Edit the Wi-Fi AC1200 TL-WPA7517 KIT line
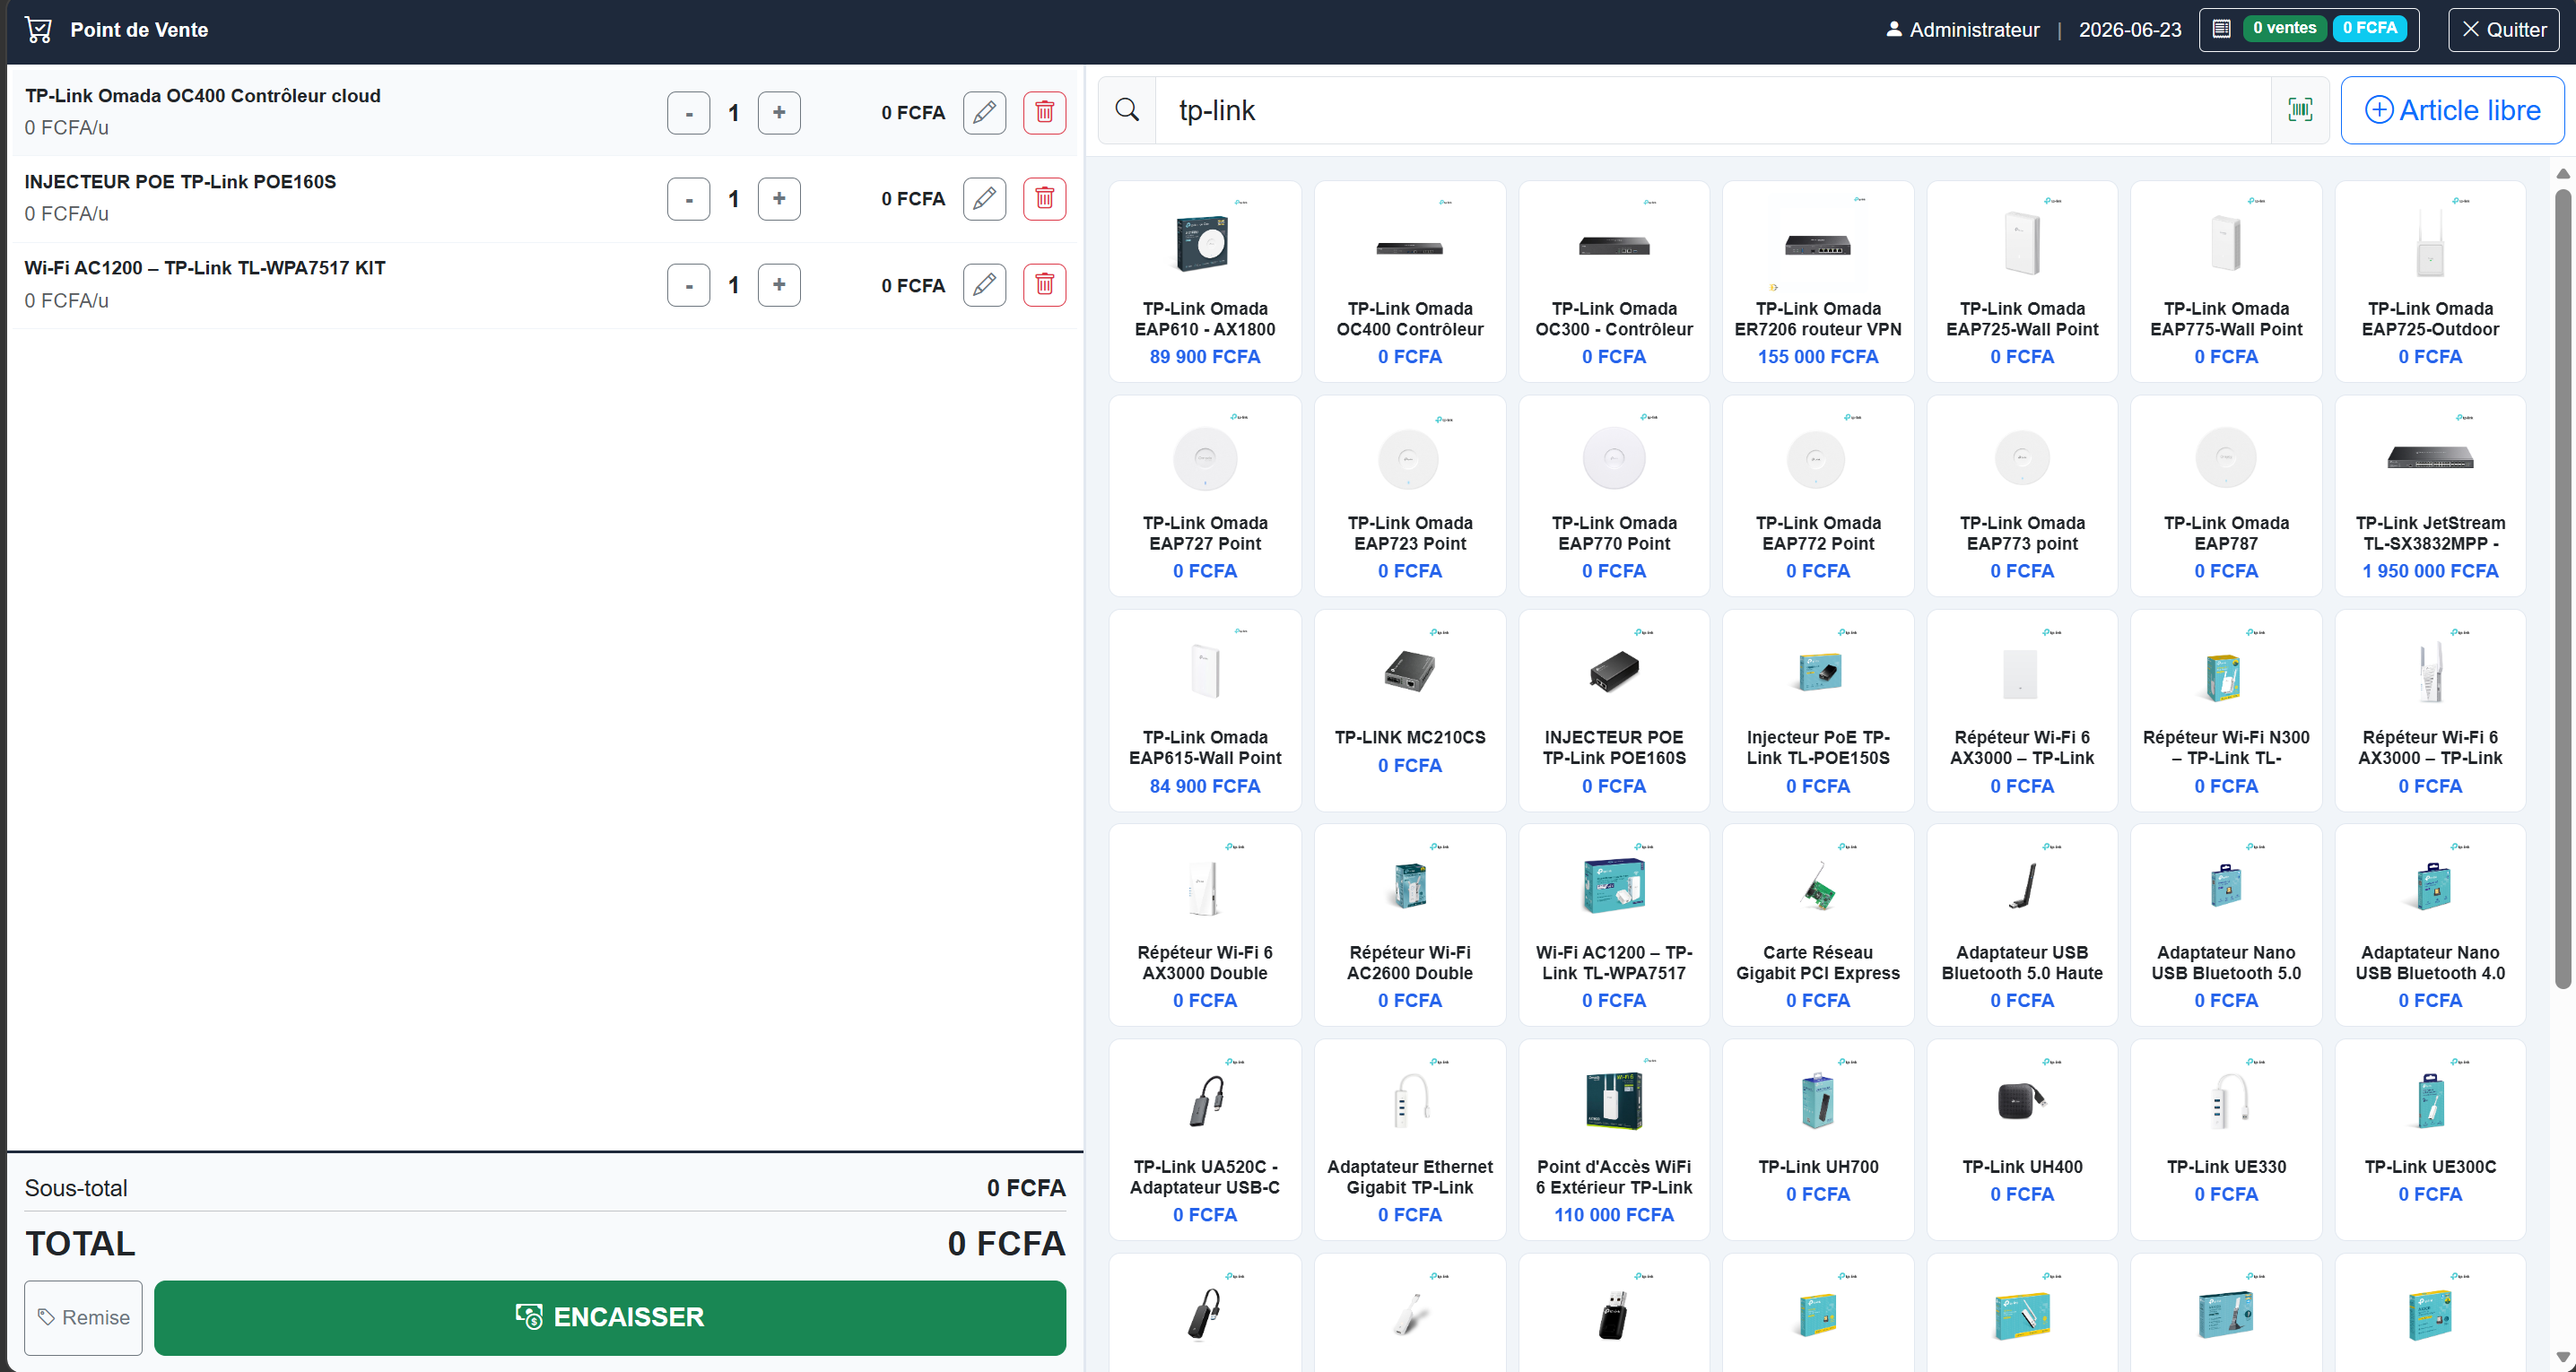Screen dimensions: 2576x1372 pos(984,285)
